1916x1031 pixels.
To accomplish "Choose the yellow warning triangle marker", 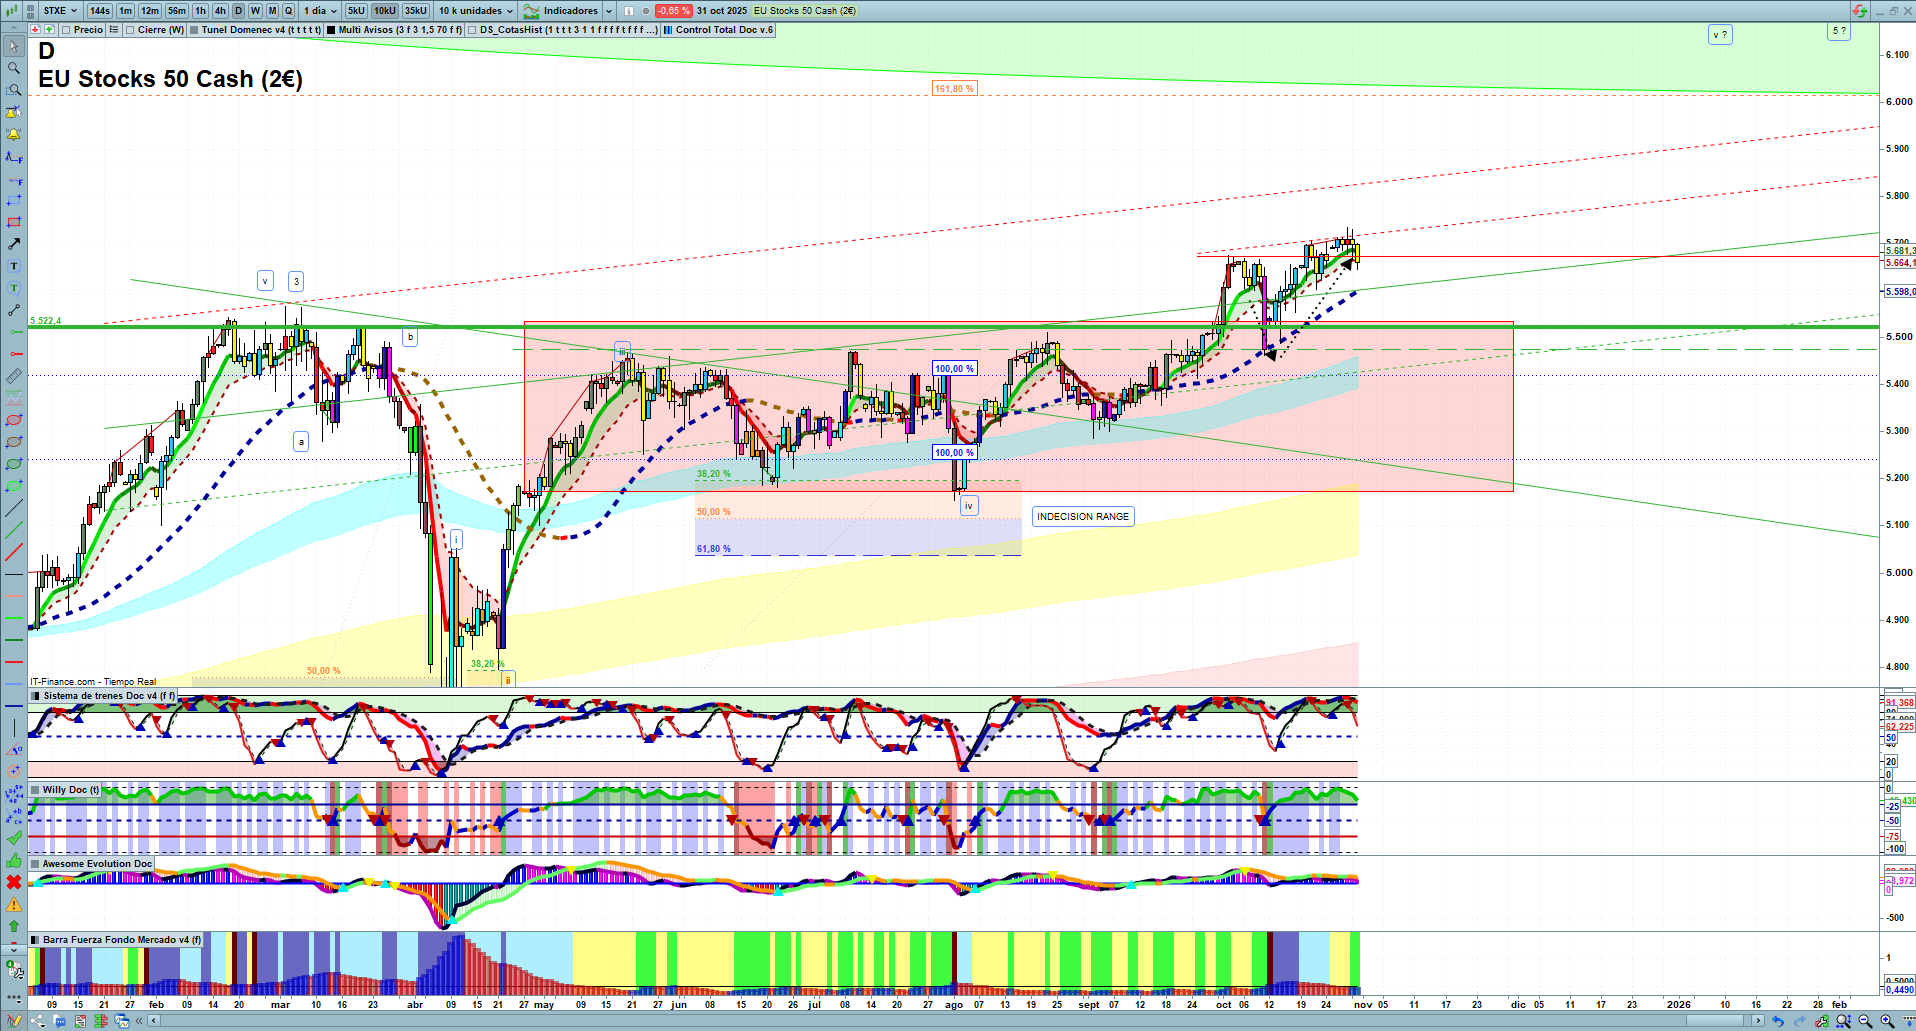I will click(x=14, y=904).
